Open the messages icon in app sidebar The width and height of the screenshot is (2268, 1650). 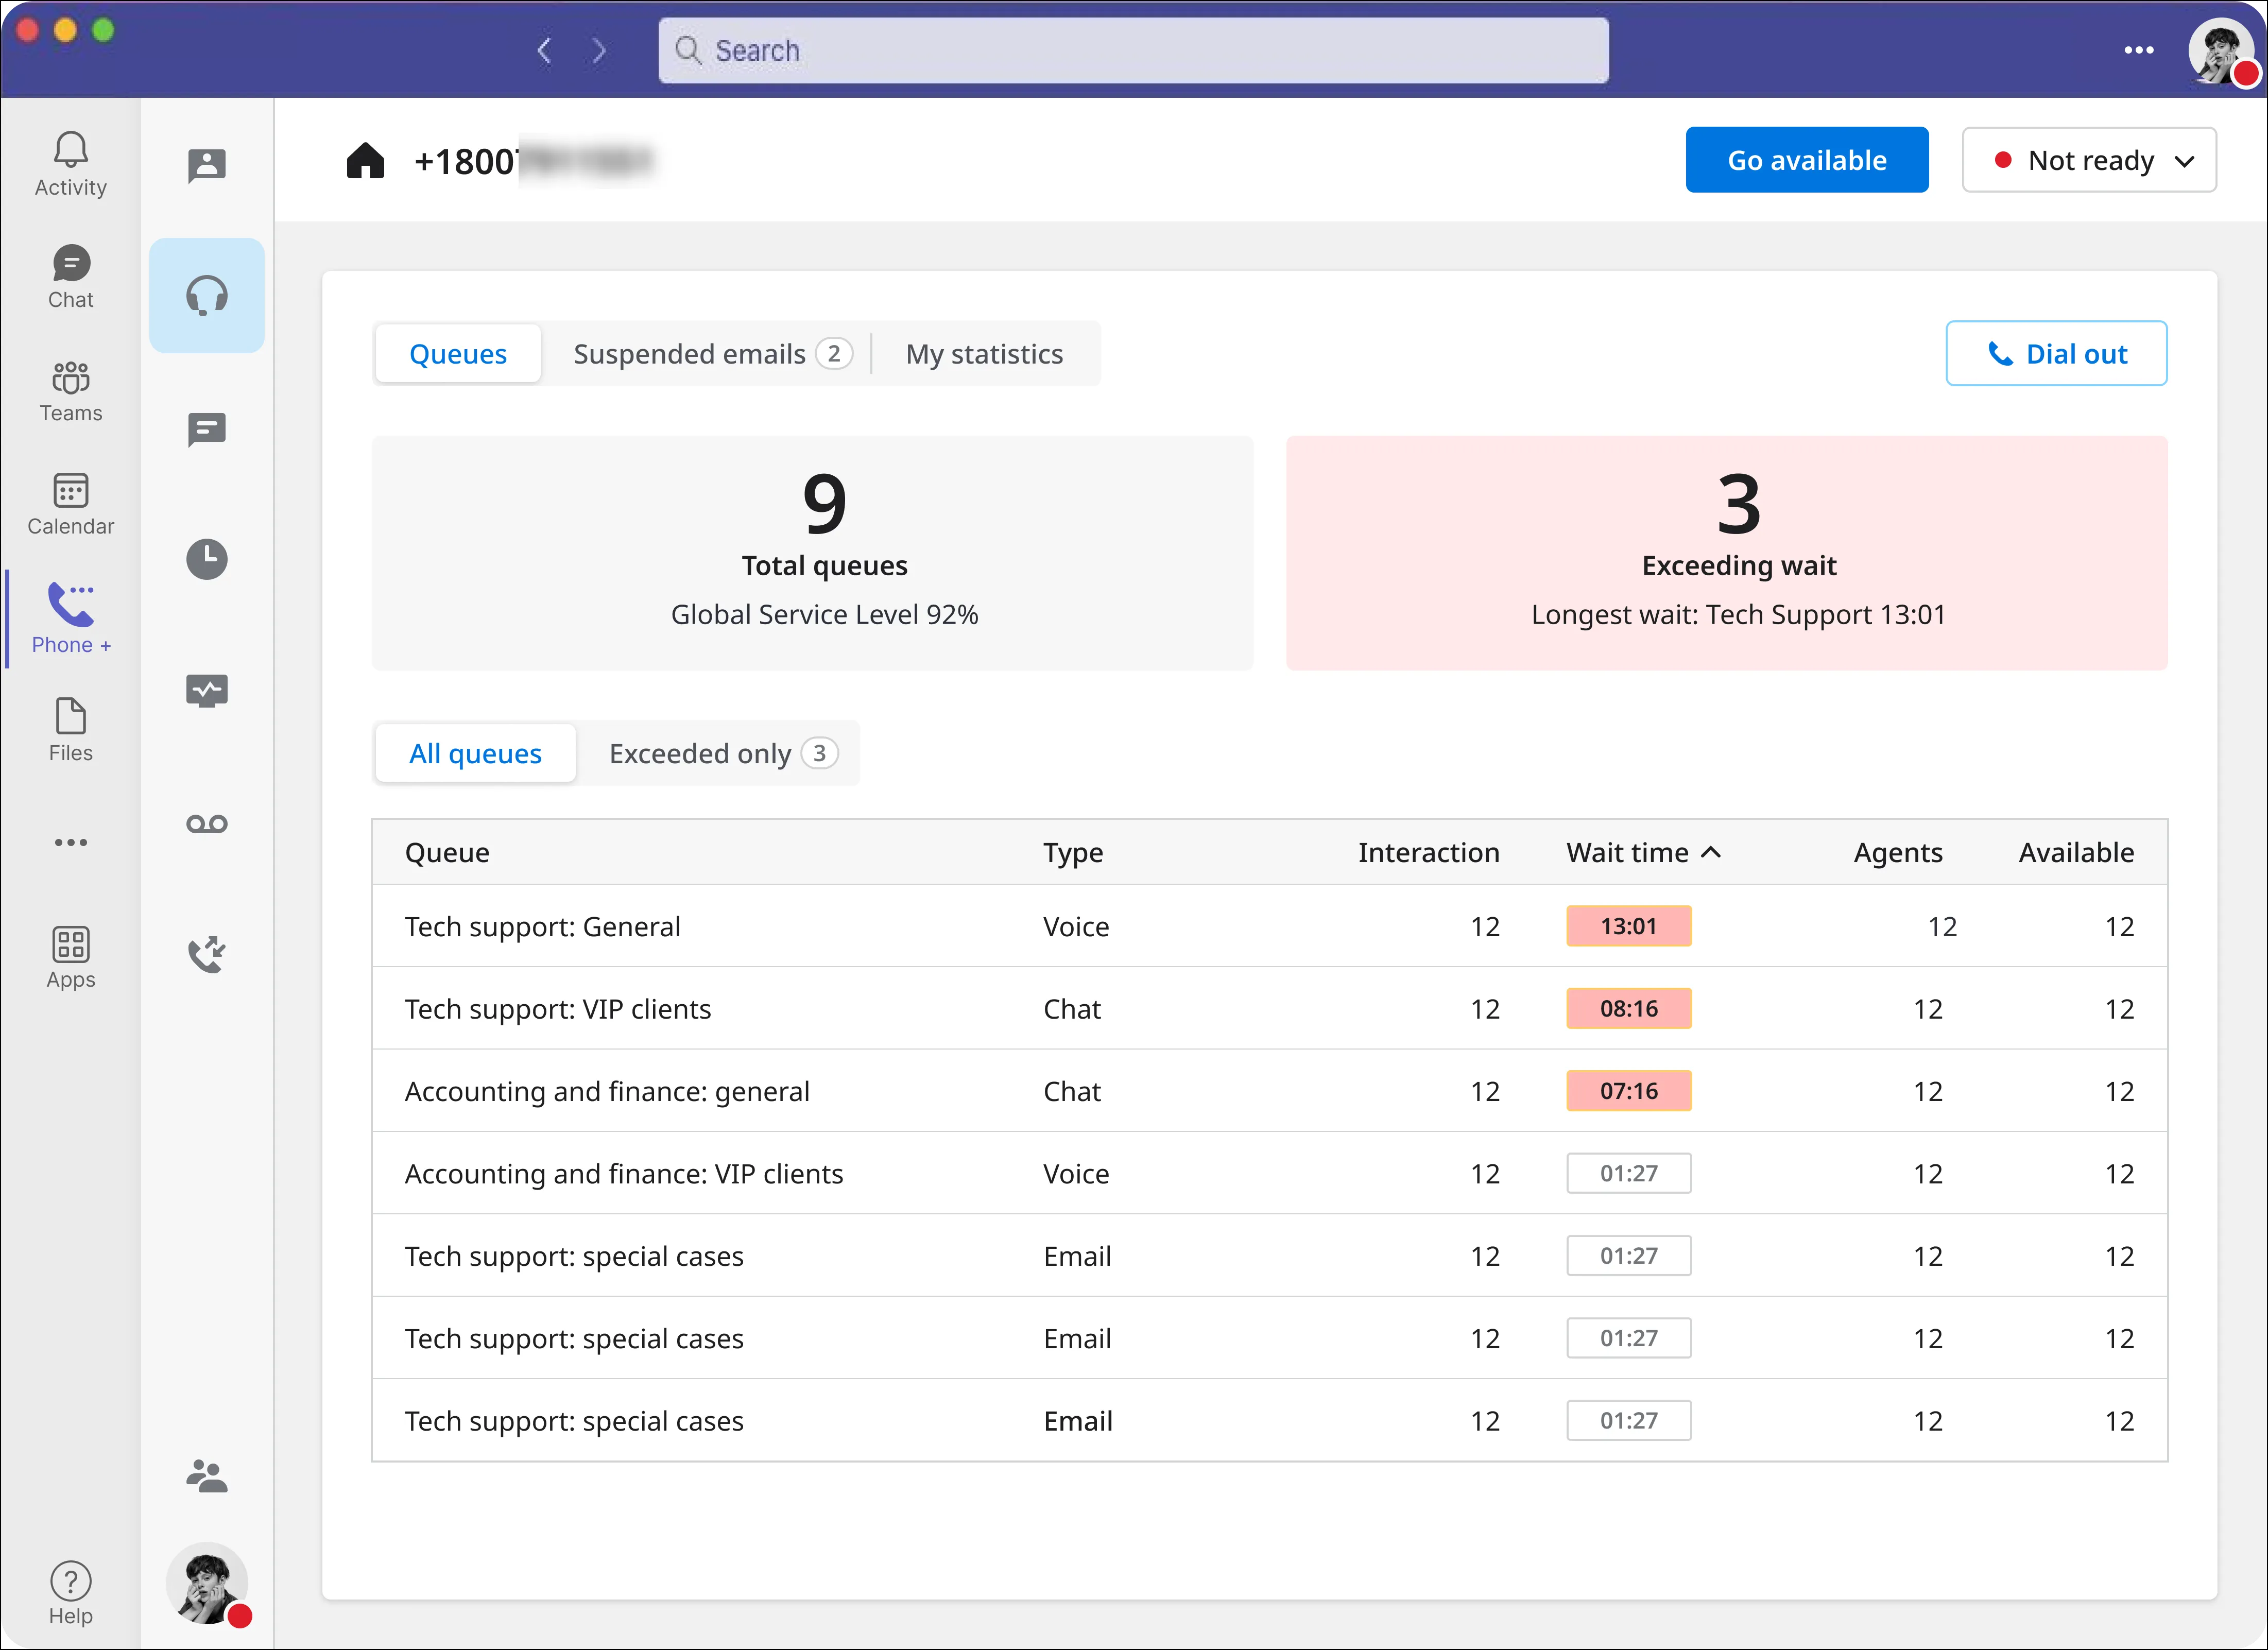coord(207,430)
